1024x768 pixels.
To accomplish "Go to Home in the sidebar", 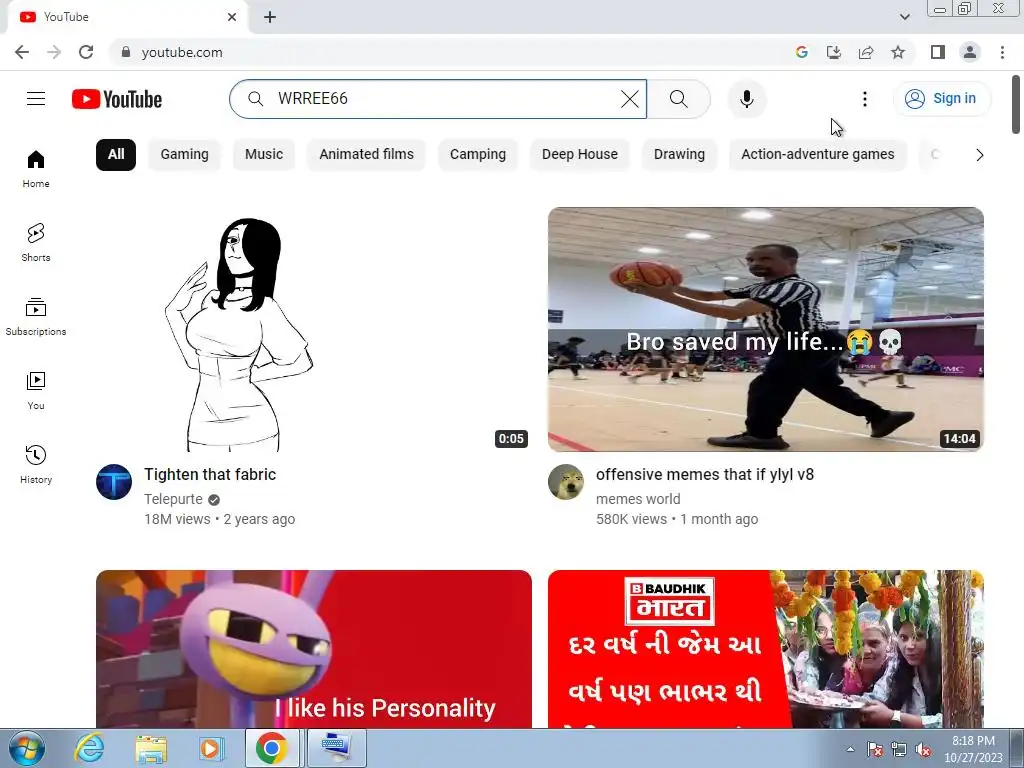I will point(36,169).
